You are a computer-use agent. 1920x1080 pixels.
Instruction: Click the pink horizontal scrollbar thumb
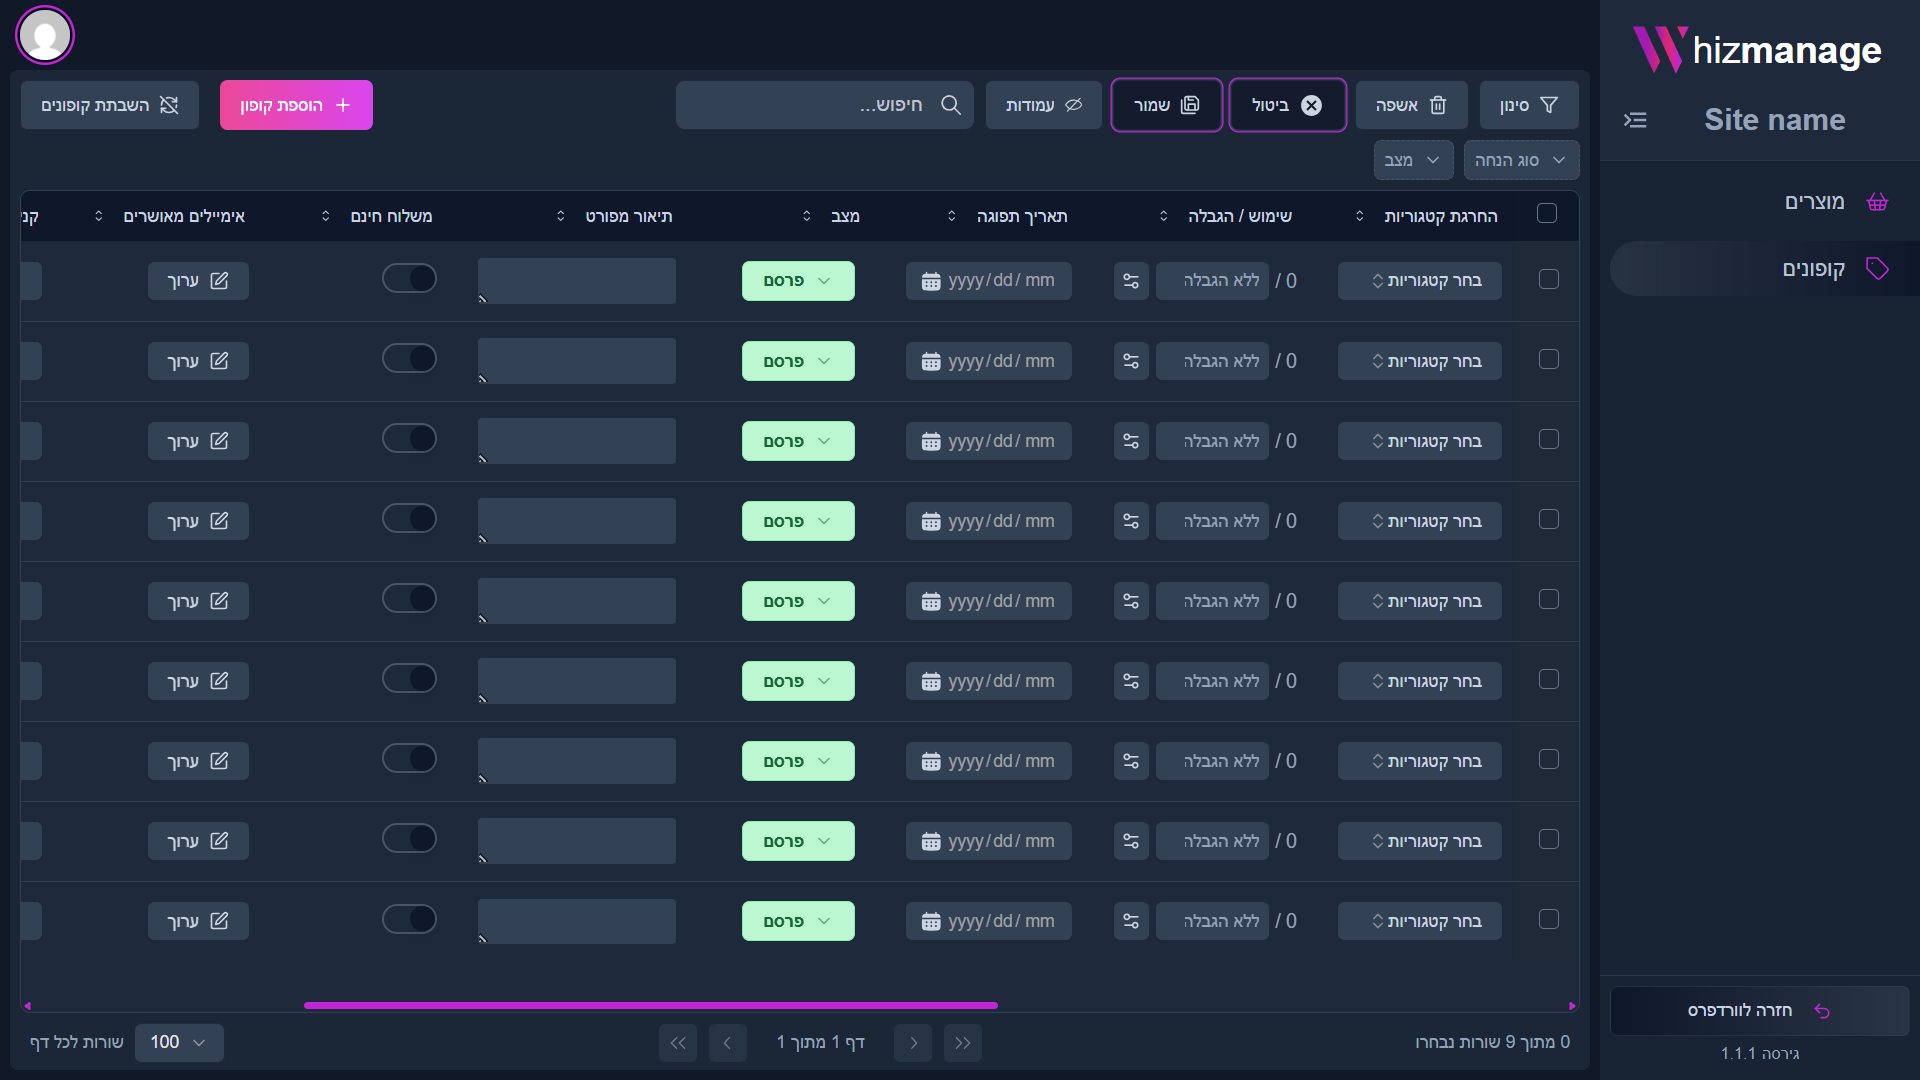coord(650,1005)
